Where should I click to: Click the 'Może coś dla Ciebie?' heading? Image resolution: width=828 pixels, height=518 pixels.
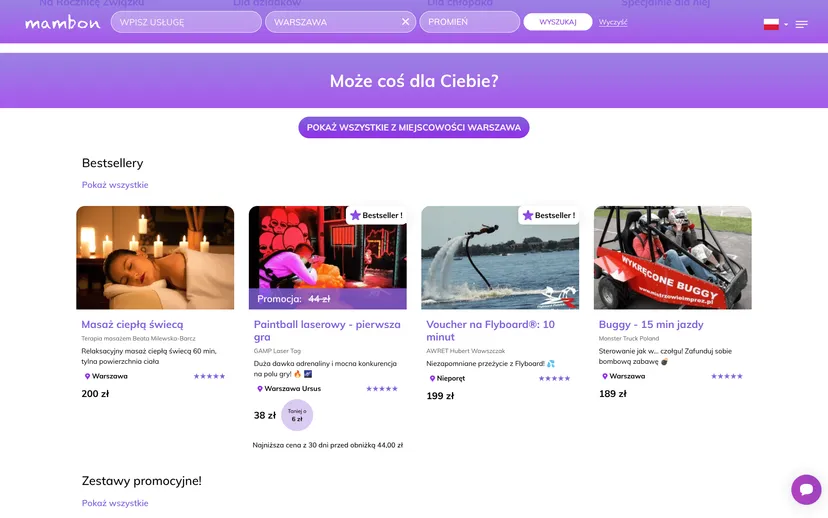point(414,81)
